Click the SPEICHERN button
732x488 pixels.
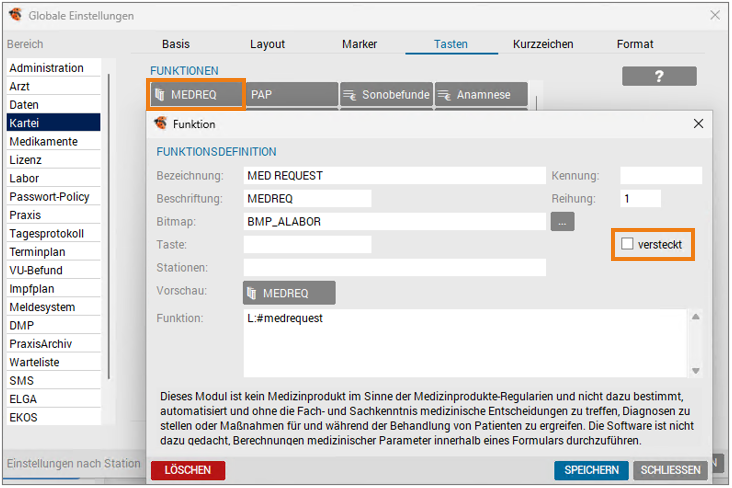click(x=591, y=470)
